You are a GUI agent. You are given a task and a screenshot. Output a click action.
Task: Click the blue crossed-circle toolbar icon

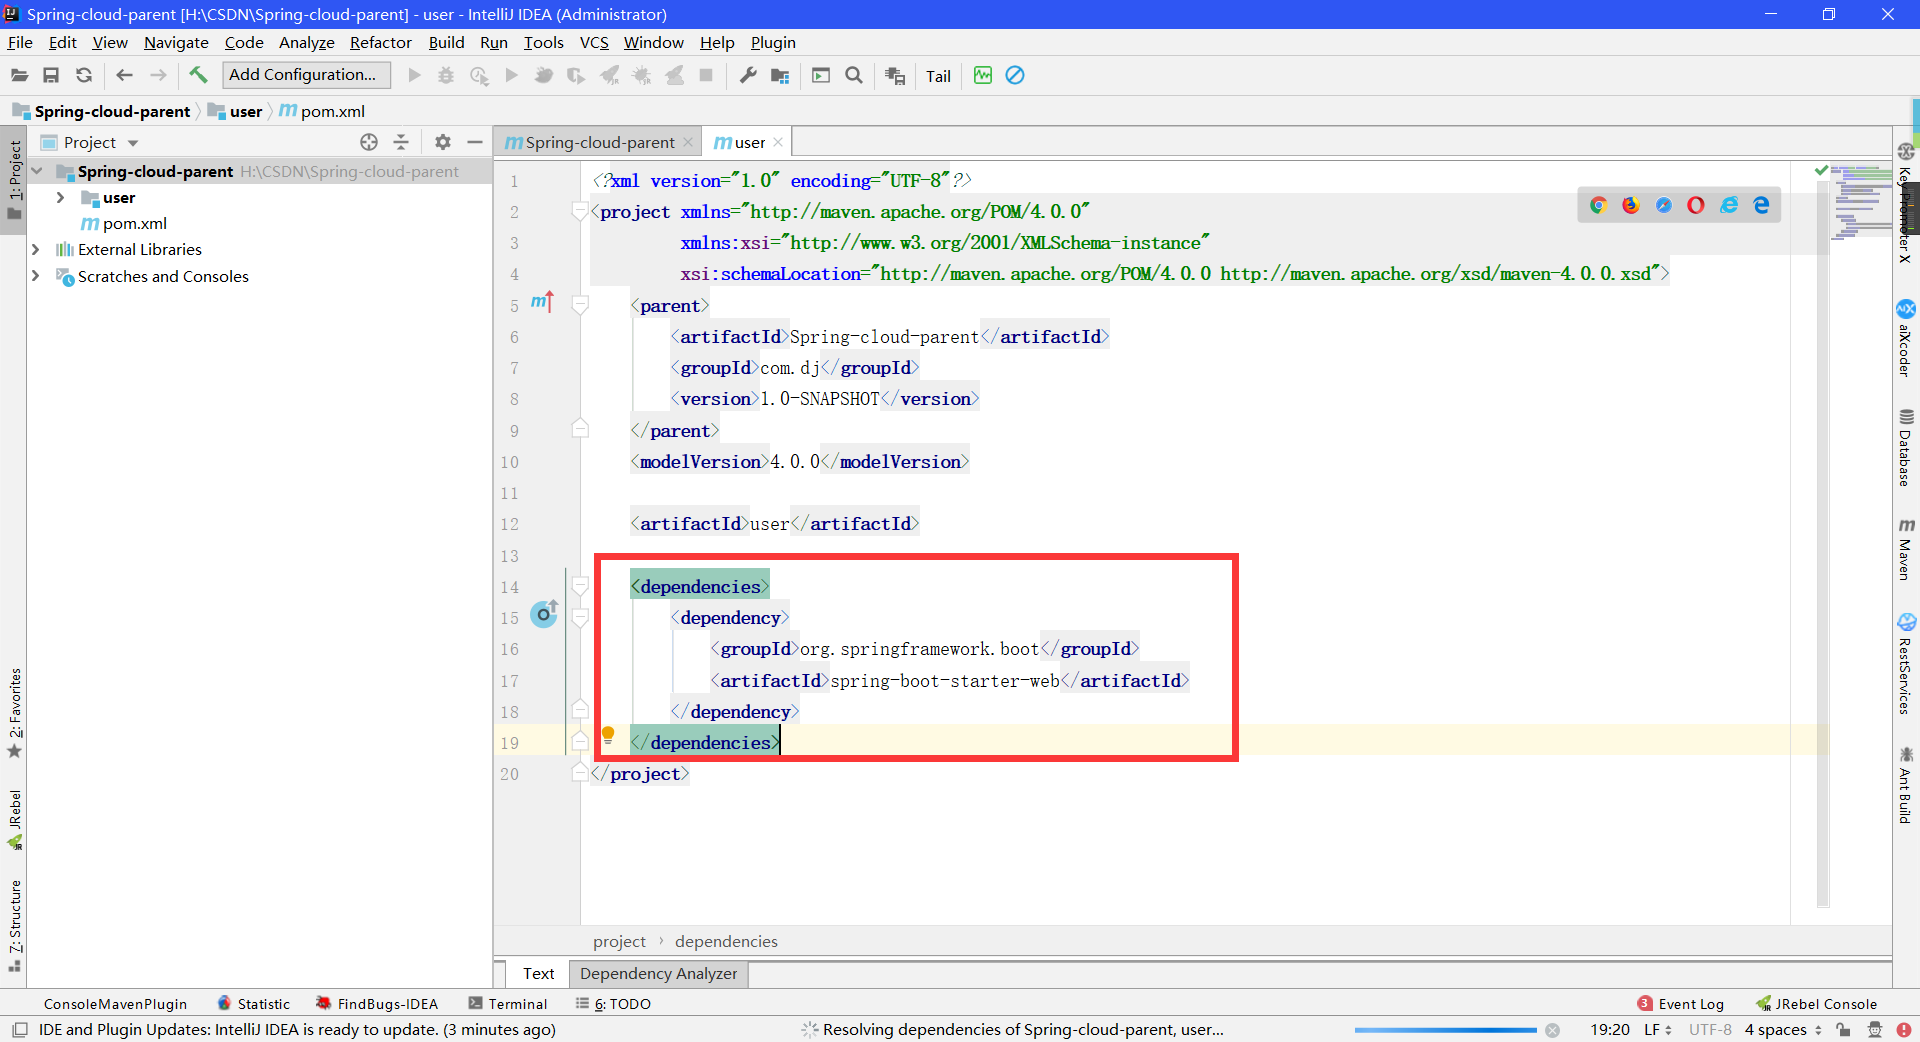(x=1015, y=75)
